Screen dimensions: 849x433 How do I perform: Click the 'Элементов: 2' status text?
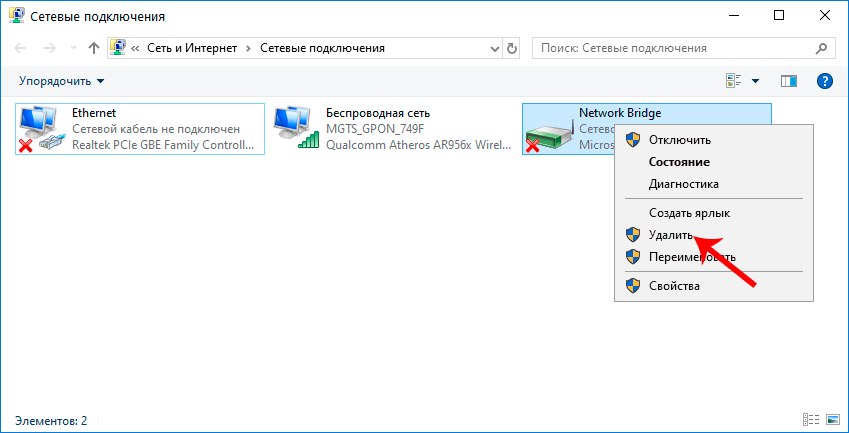51,421
